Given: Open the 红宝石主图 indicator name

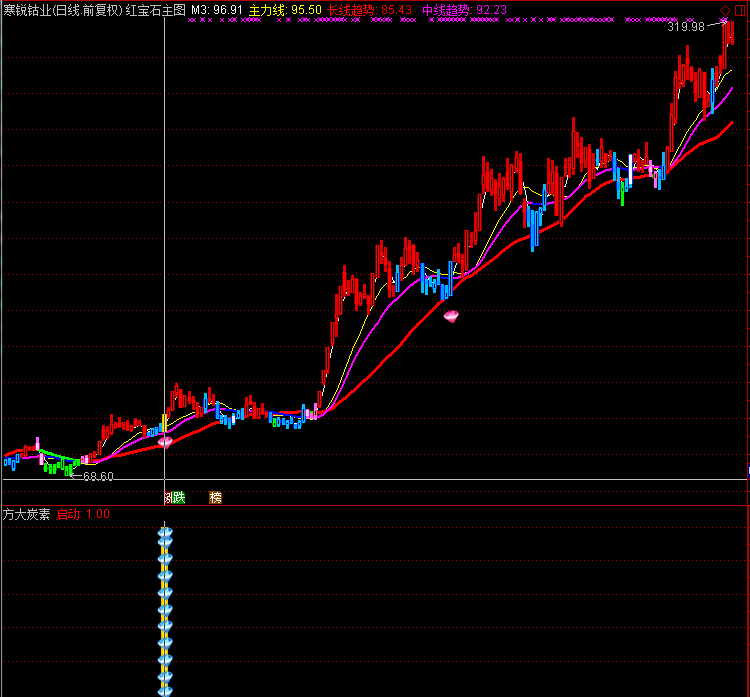Looking at the screenshot, I should [x=155, y=10].
